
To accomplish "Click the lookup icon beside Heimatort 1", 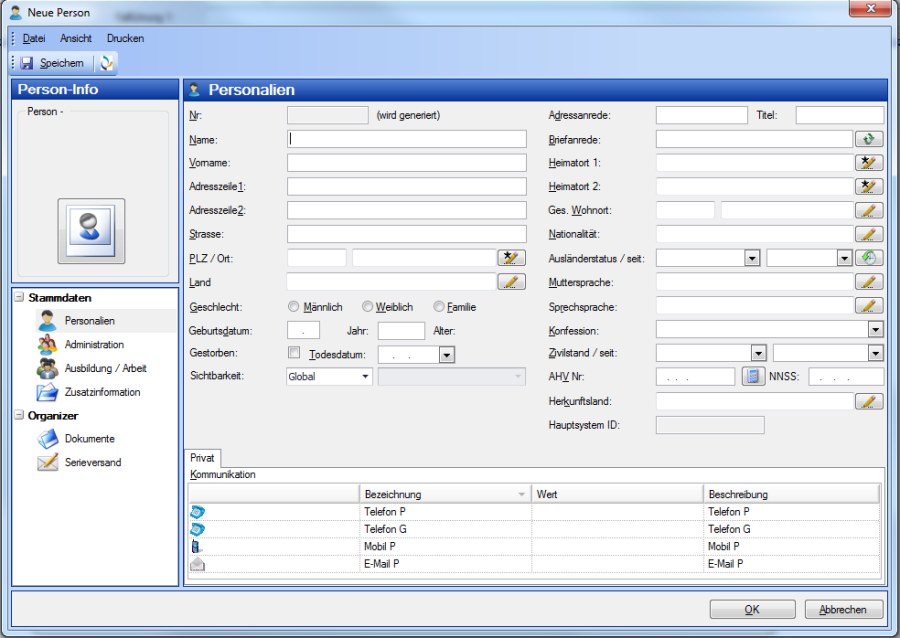I will pos(869,163).
